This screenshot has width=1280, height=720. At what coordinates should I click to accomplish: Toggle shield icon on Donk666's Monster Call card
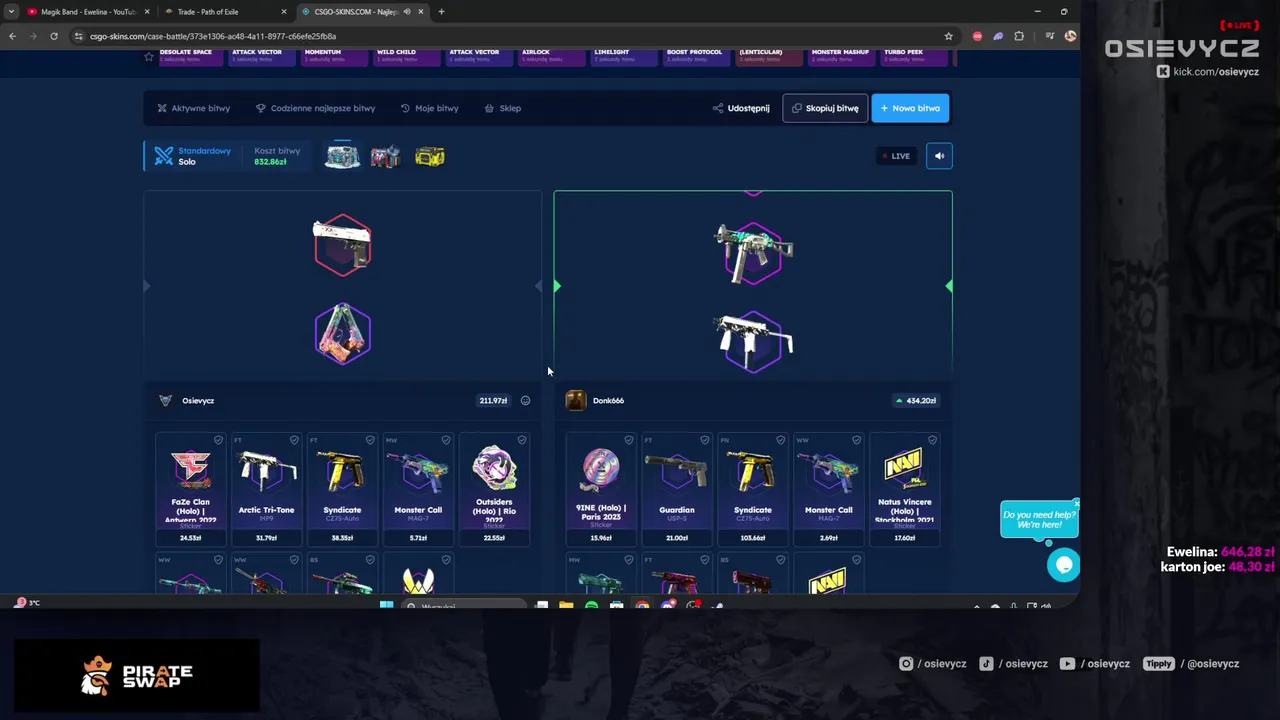857,440
